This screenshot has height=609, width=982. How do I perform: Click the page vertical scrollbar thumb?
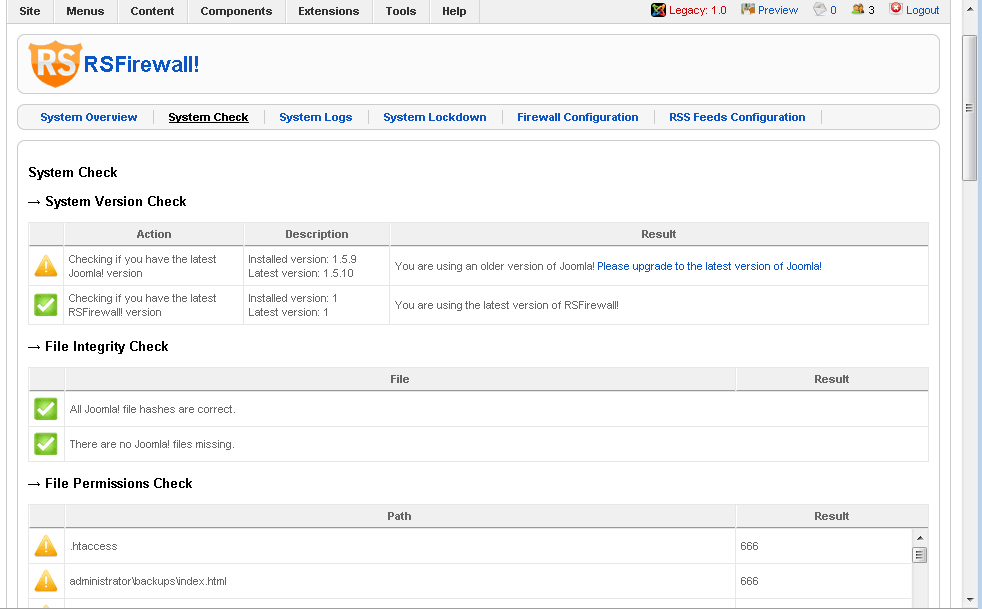pos(969,108)
